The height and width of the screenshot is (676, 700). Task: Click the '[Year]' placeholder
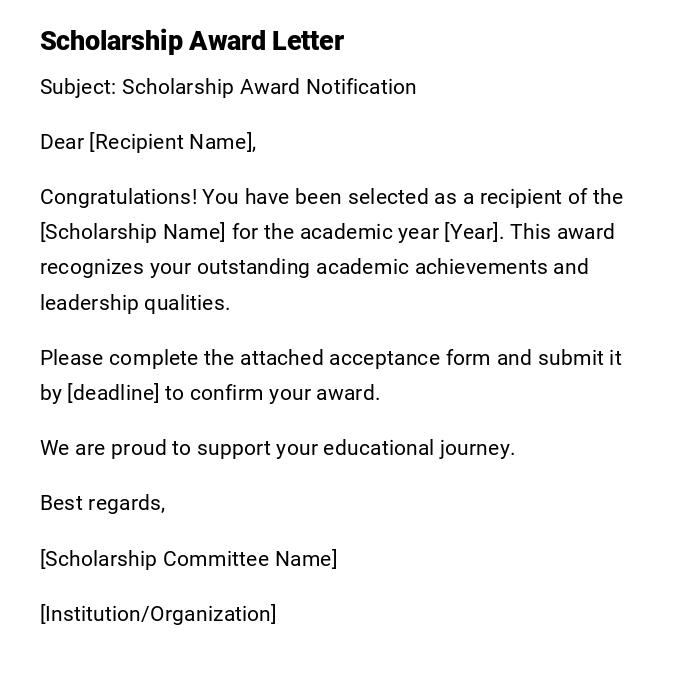click(474, 232)
